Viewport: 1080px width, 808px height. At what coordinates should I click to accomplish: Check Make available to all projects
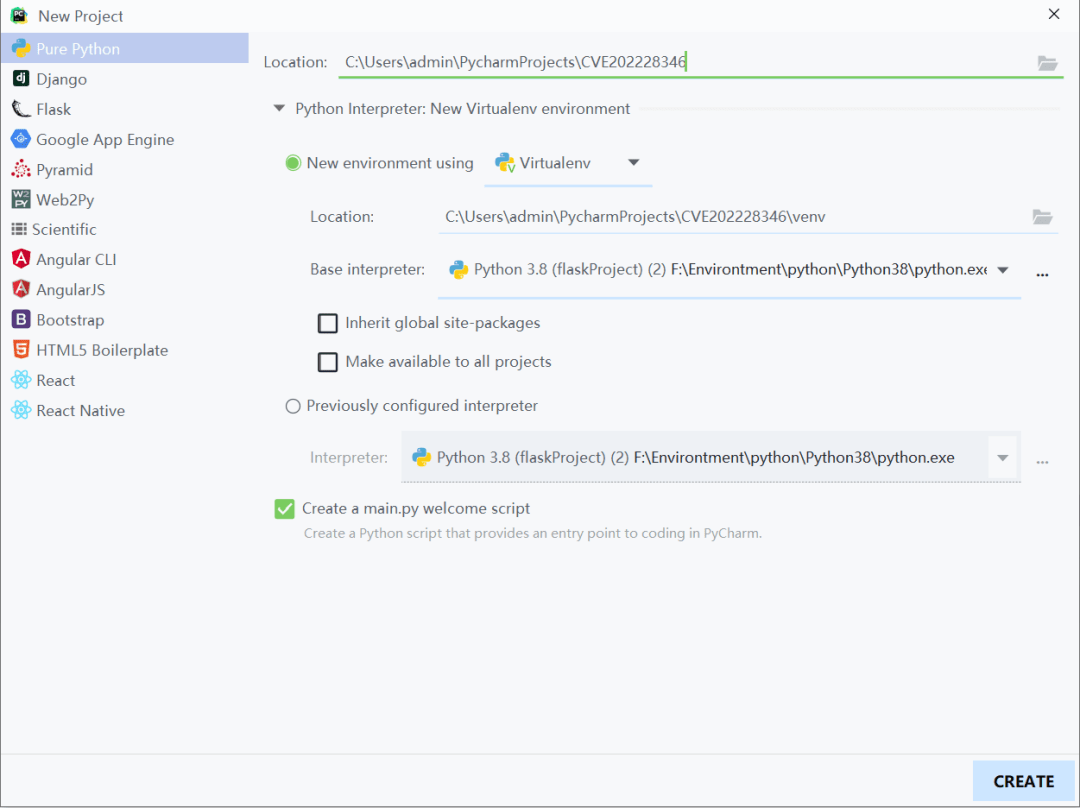pos(328,361)
